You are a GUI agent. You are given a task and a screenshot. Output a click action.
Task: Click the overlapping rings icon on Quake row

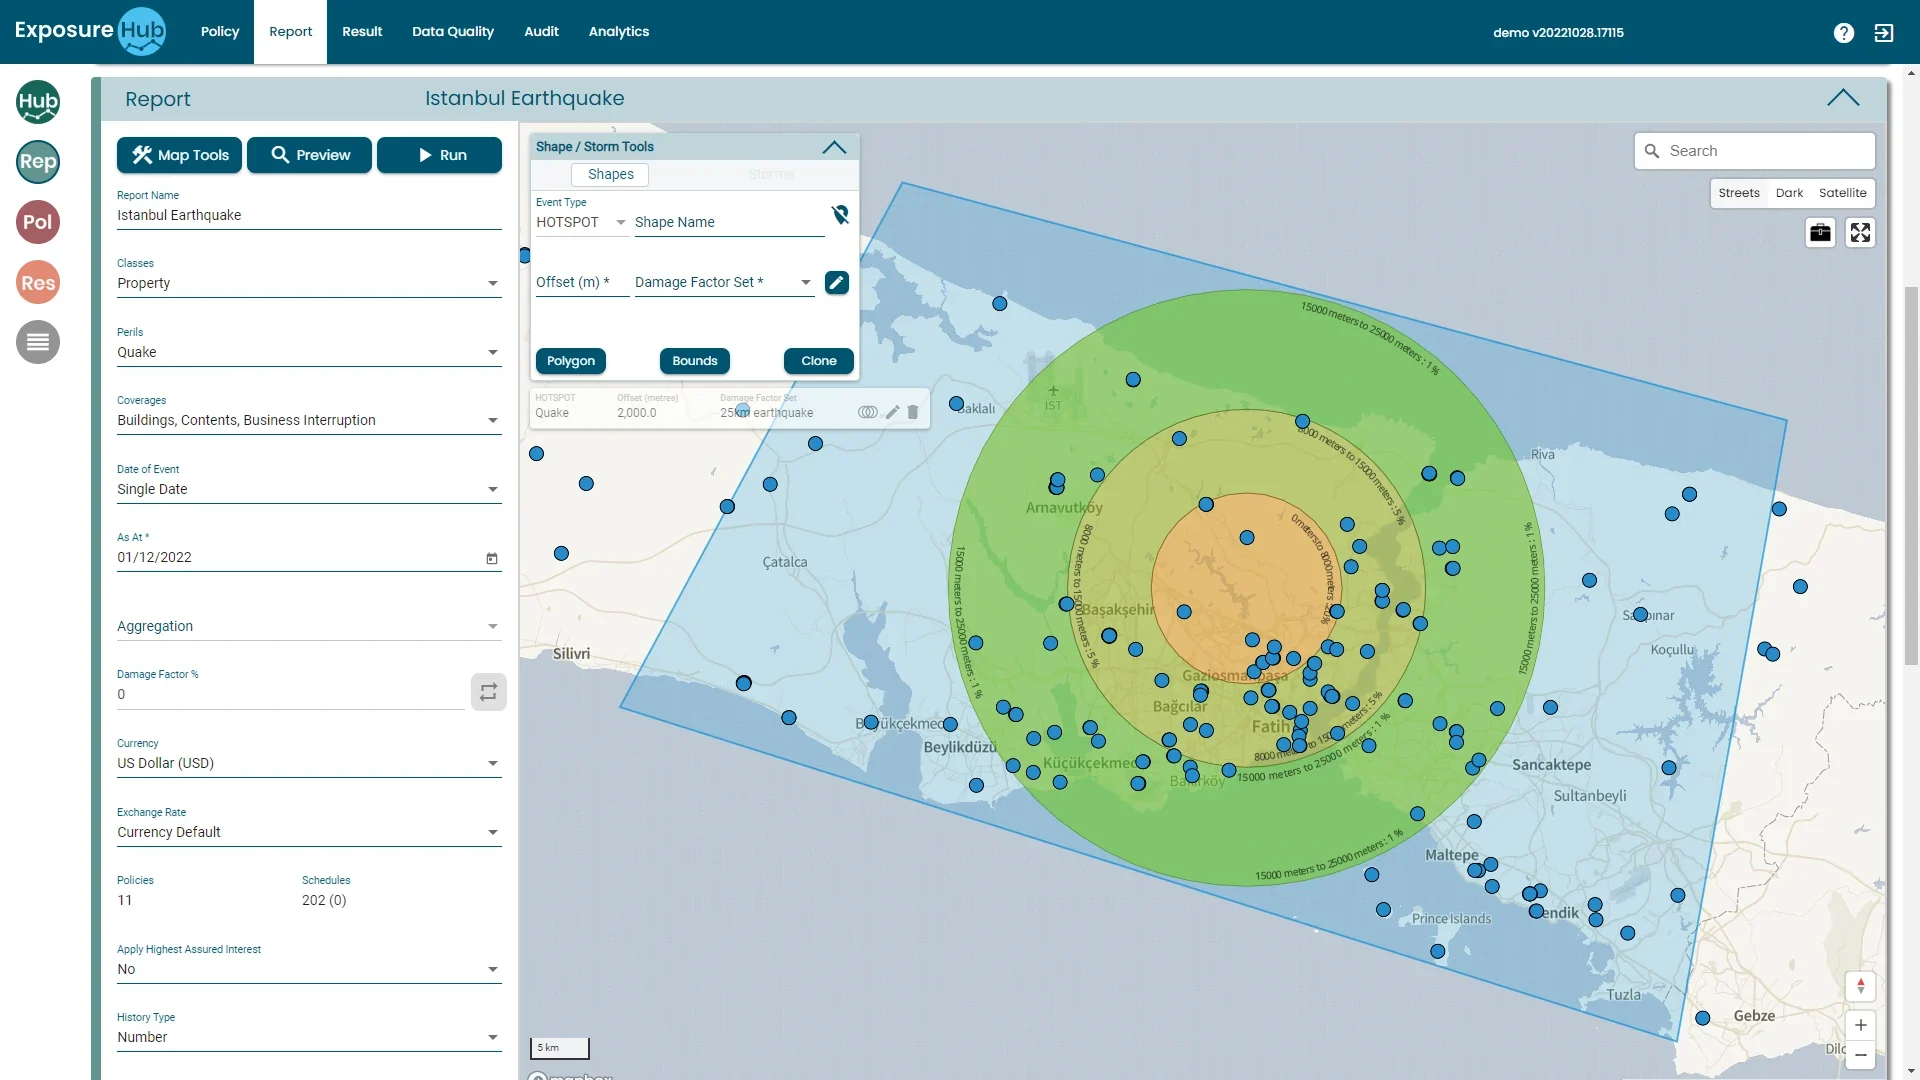(x=867, y=412)
